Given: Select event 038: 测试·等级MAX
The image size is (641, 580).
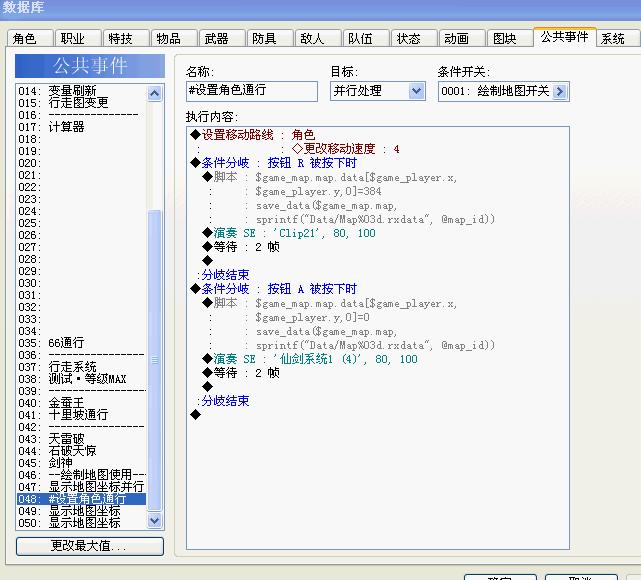Looking at the screenshot, I should click(x=81, y=378).
